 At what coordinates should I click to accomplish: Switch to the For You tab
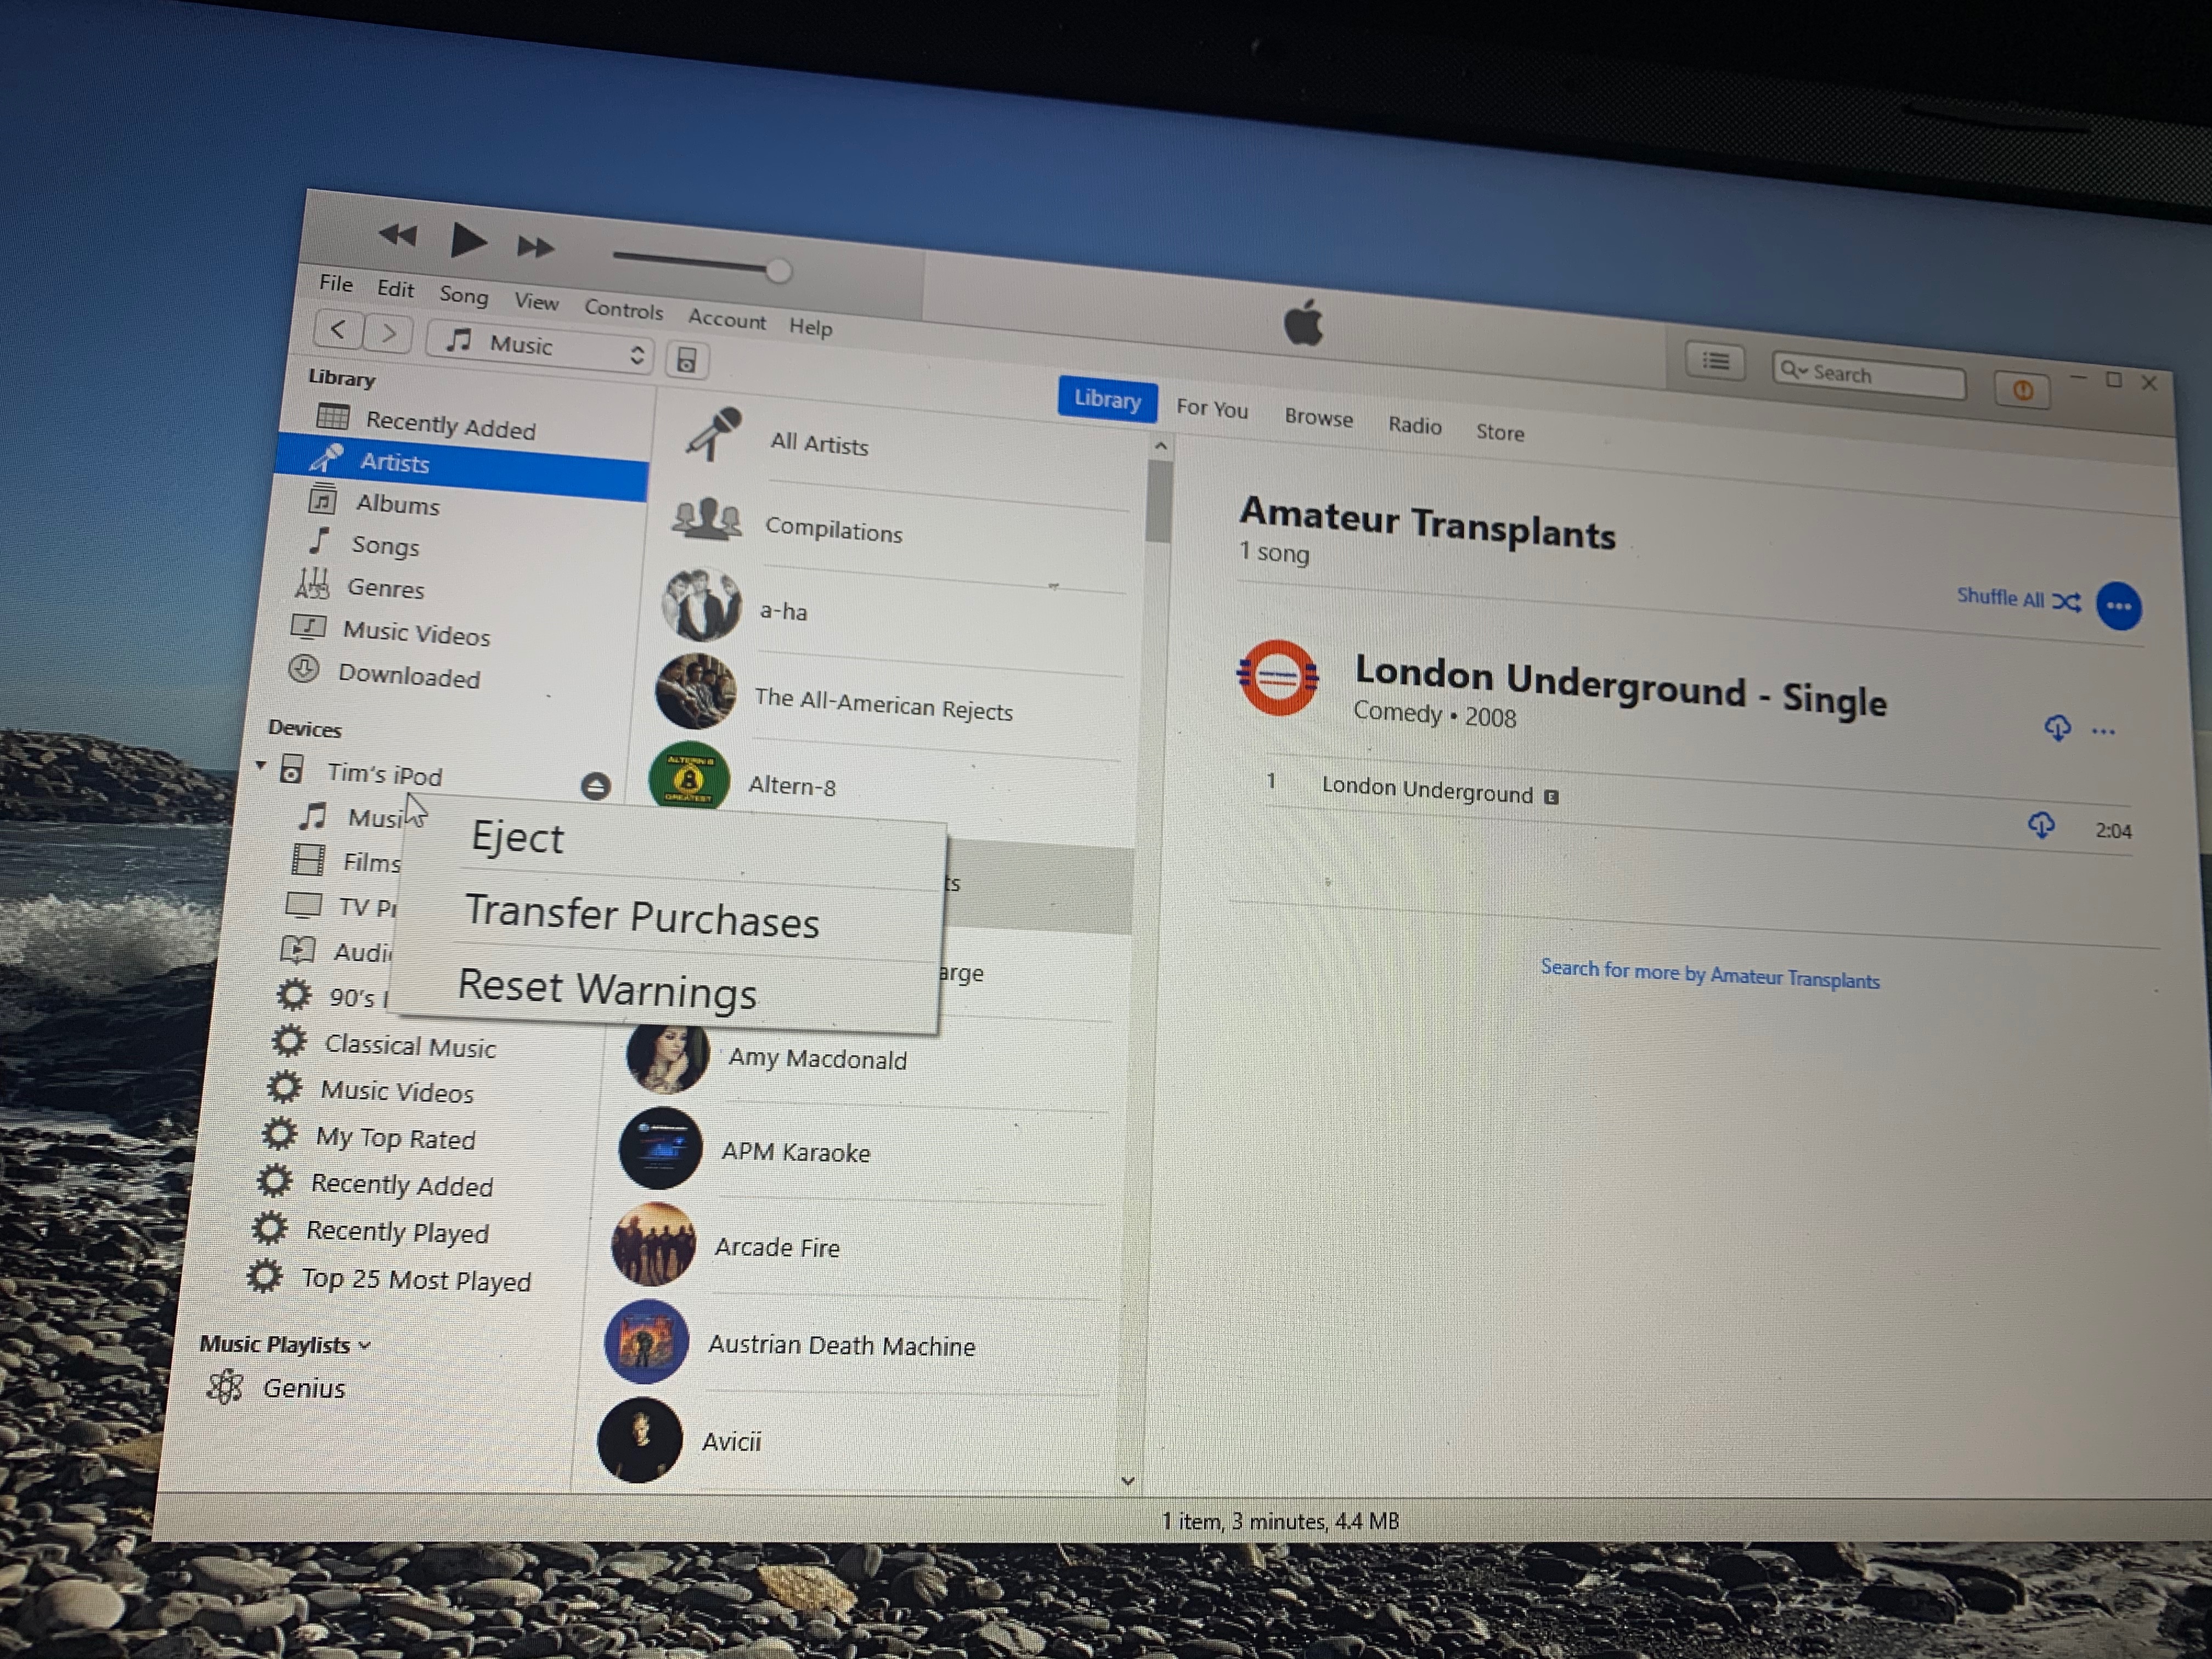pyautogui.click(x=1211, y=408)
